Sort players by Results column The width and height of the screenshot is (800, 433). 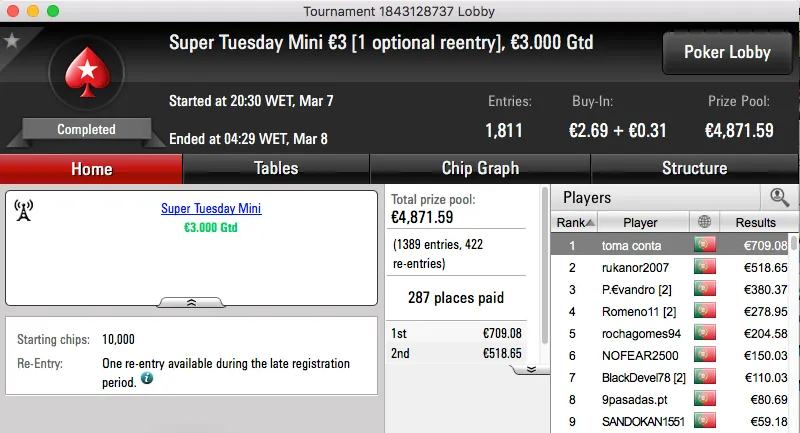(755, 222)
